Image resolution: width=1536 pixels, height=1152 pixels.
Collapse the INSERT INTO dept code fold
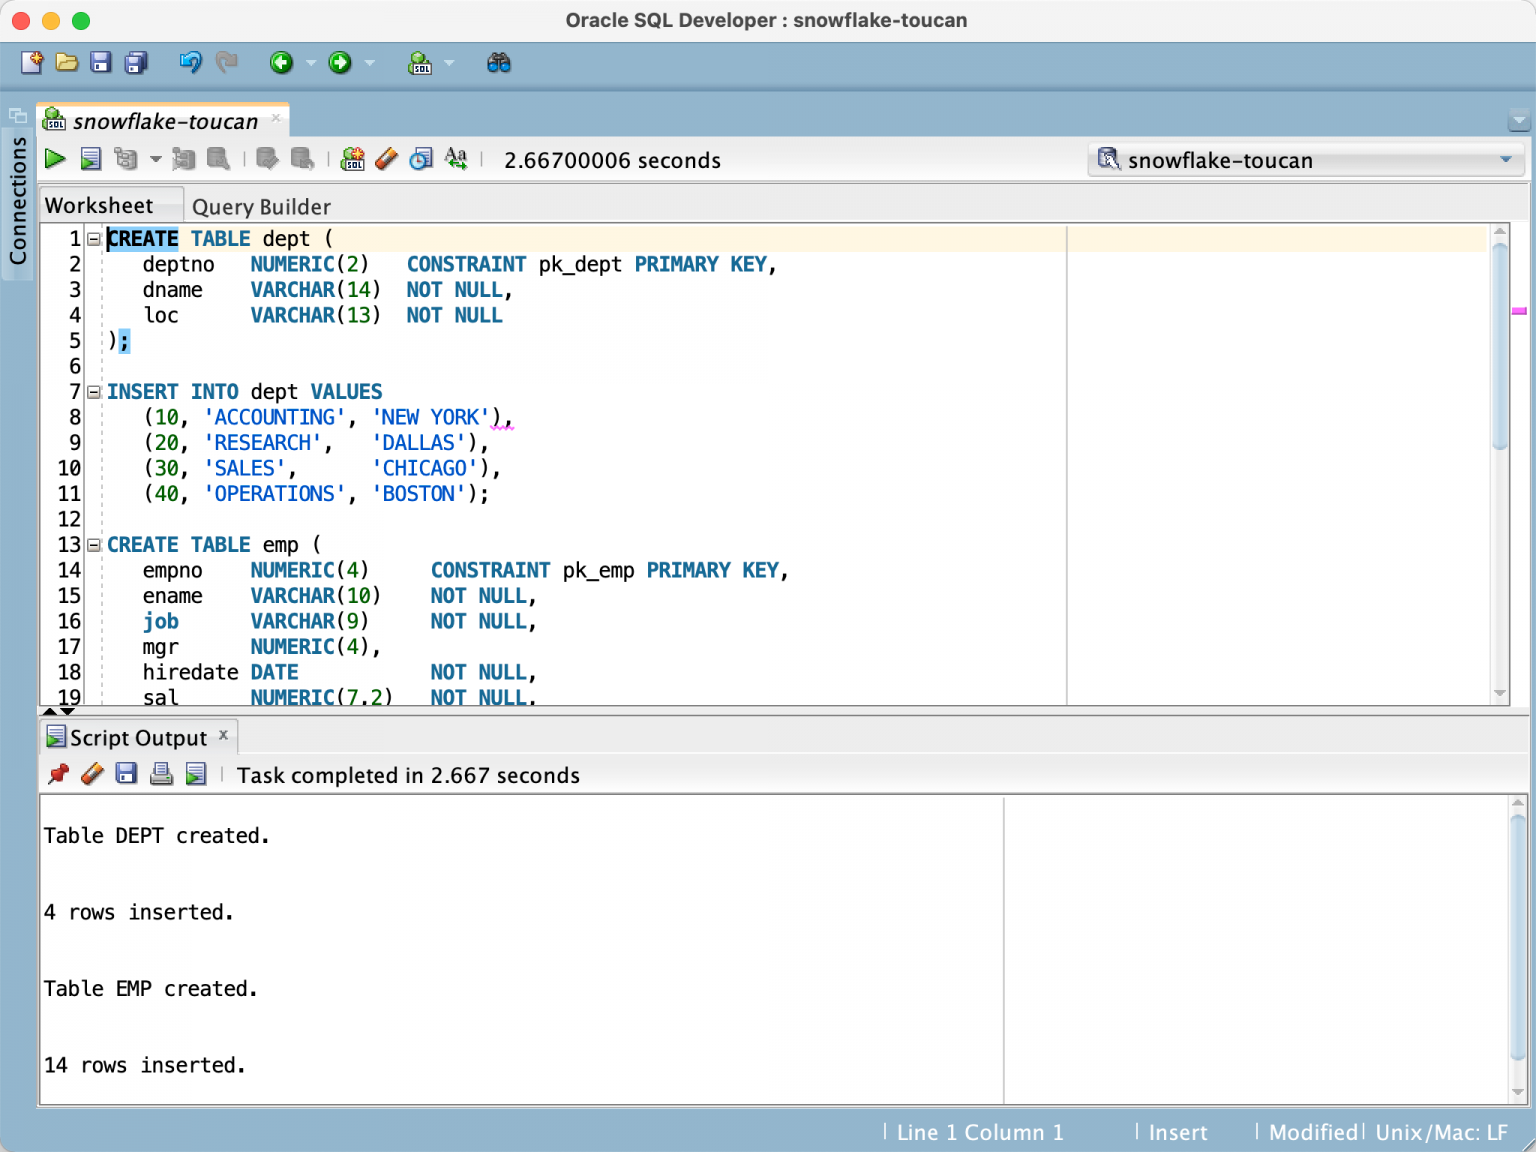coord(94,392)
